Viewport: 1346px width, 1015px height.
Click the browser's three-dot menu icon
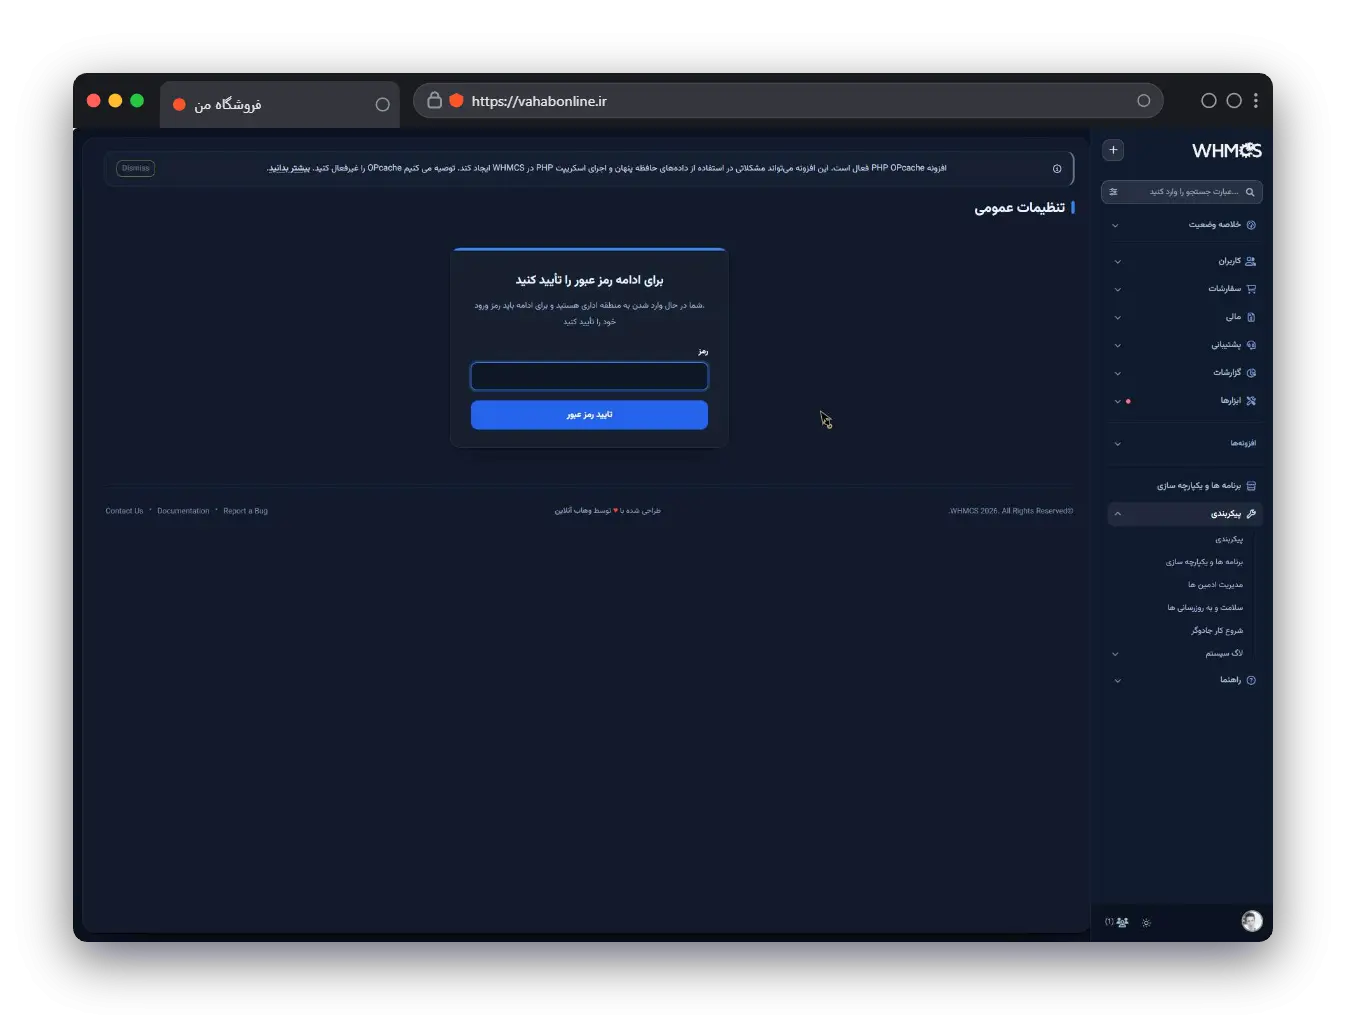(x=1256, y=100)
